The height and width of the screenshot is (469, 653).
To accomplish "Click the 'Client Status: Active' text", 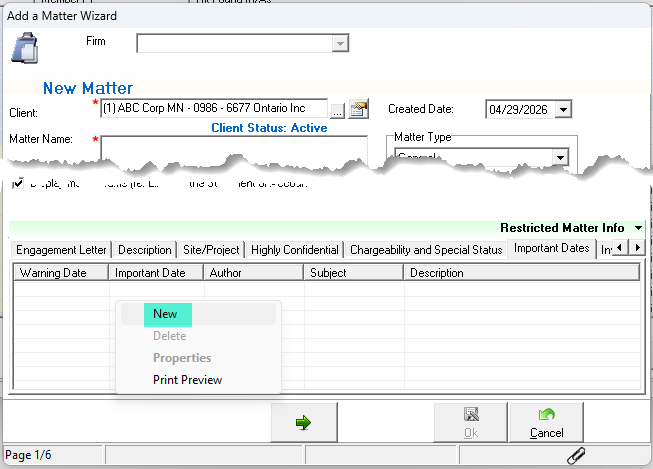I will tap(269, 128).
